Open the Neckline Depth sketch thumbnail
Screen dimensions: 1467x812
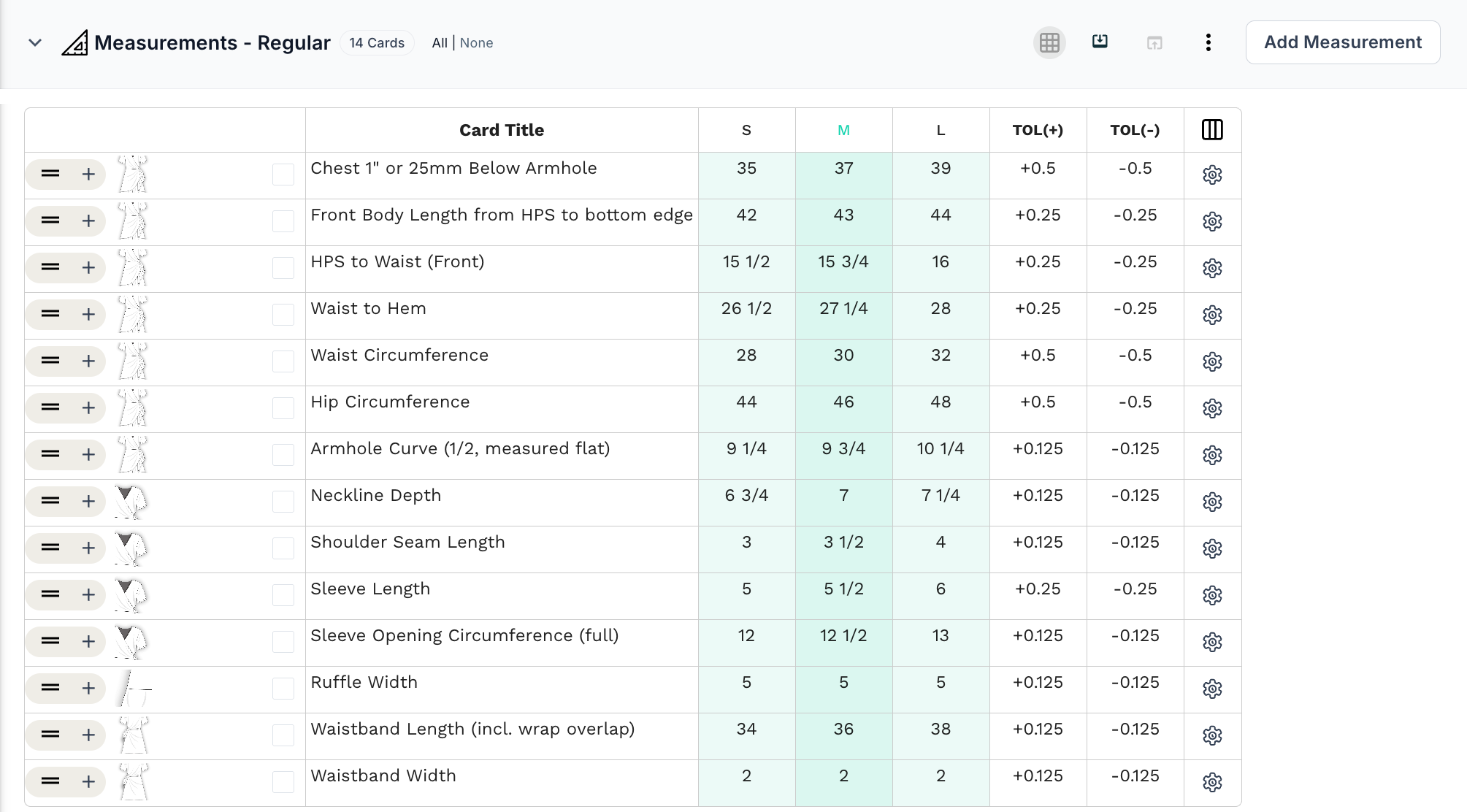point(131,502)
